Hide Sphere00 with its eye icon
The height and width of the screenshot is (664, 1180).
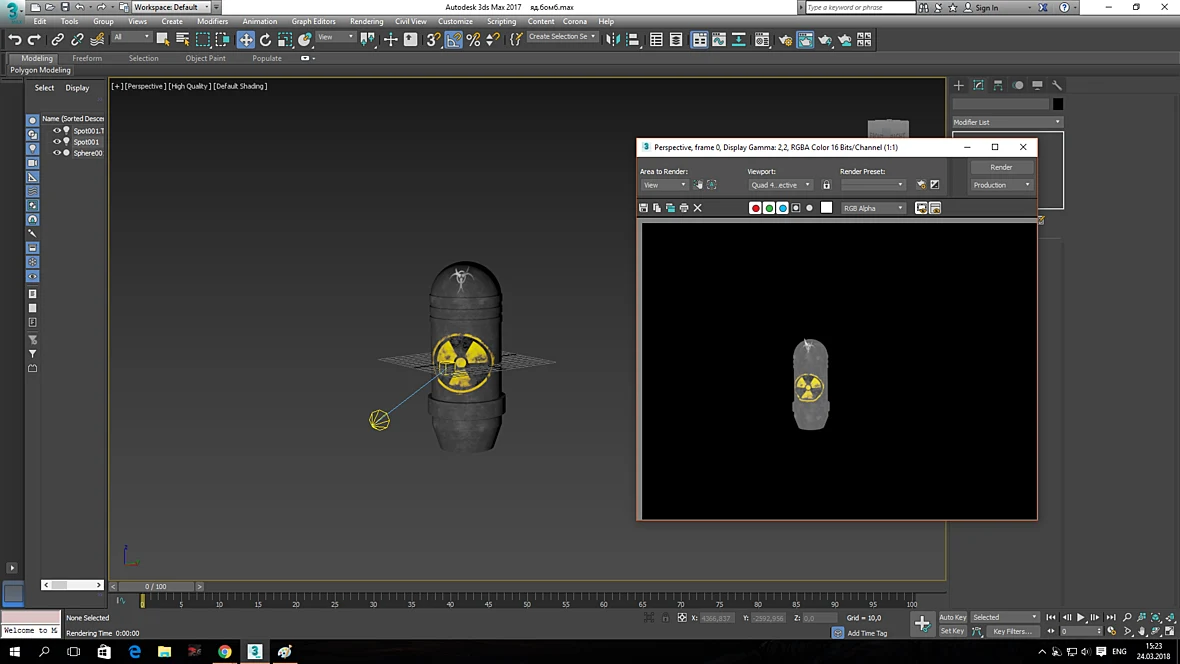pos(56,153)
